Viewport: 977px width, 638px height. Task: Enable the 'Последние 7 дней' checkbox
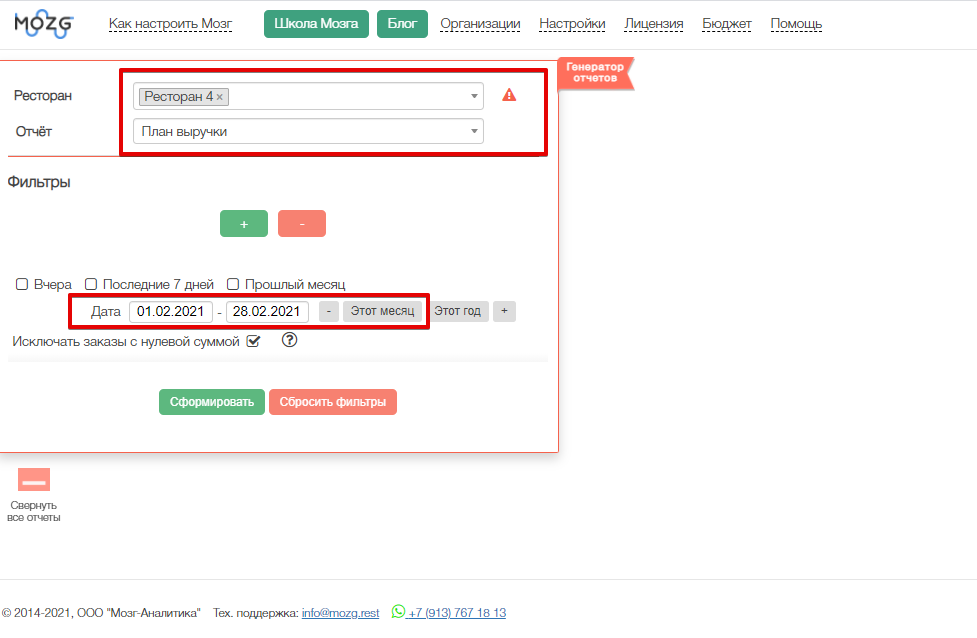(x=91, y=284)
